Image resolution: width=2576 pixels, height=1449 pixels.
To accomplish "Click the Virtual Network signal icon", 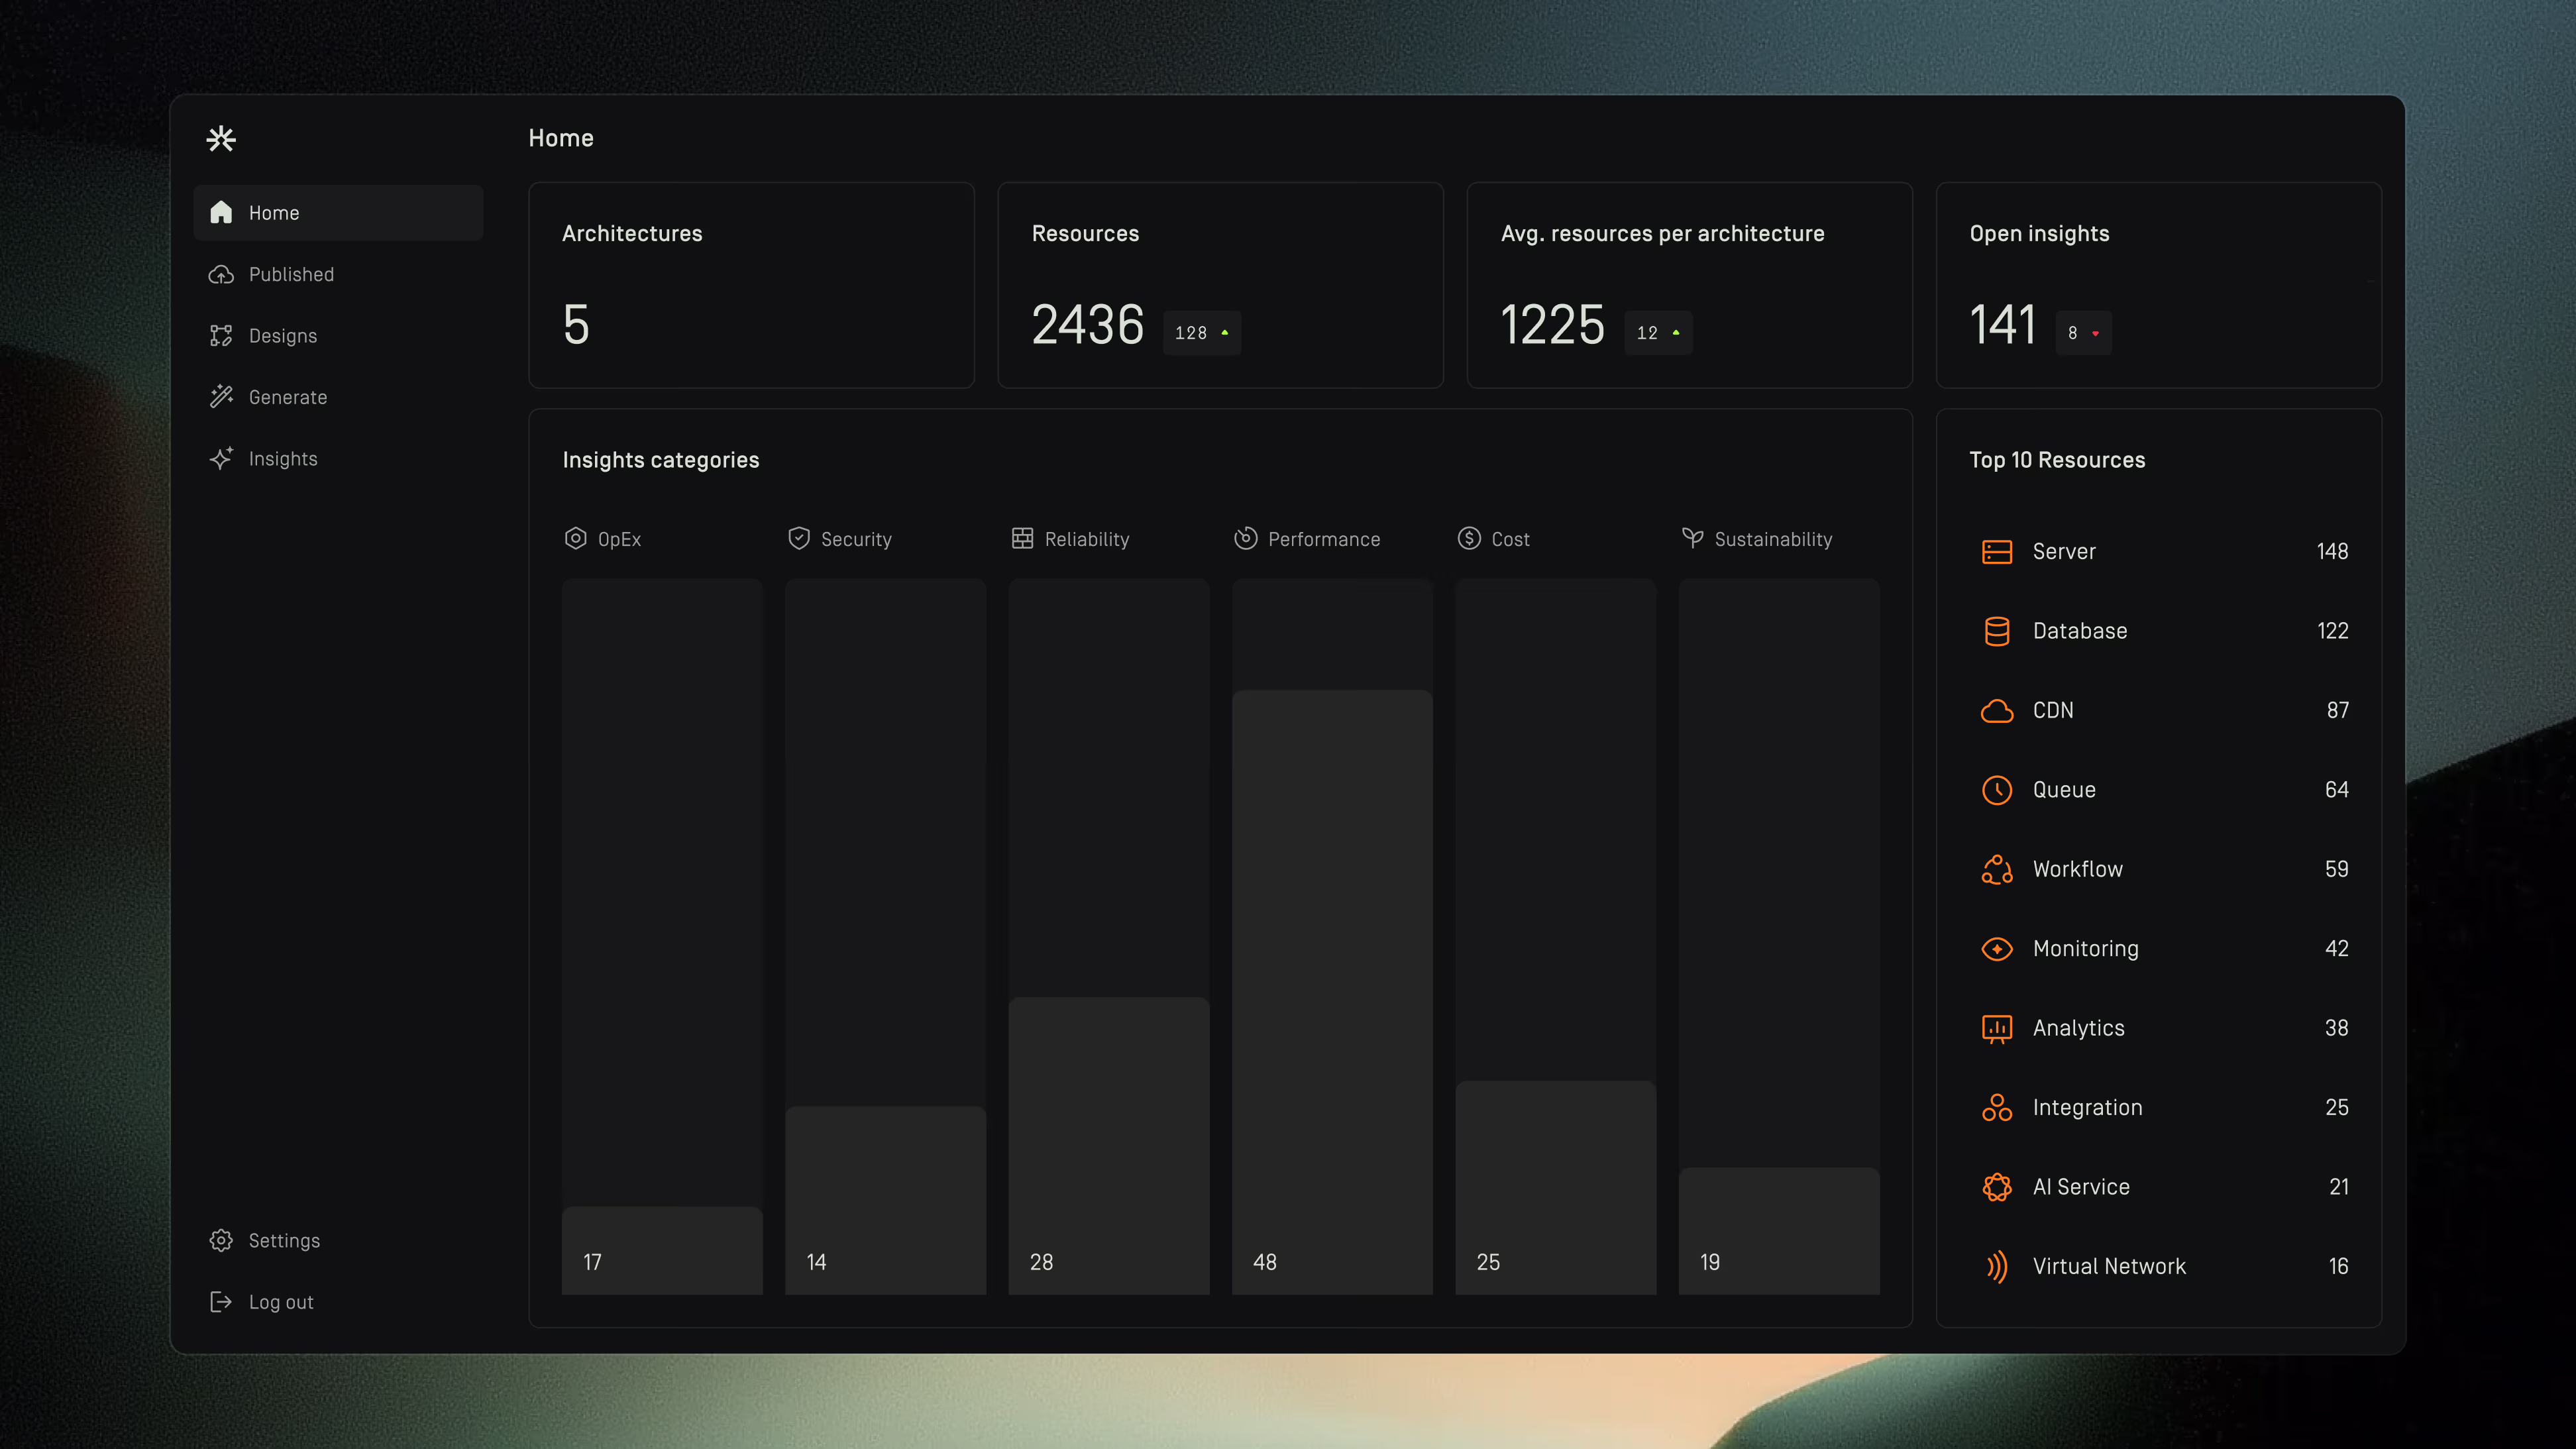I will click(1997, 1266).
